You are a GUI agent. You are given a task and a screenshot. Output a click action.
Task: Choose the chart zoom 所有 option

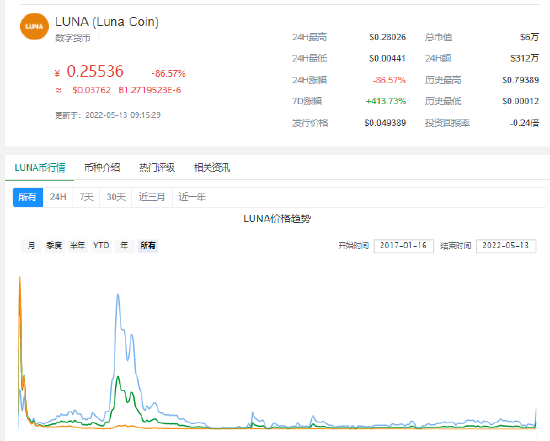(148, 246)
